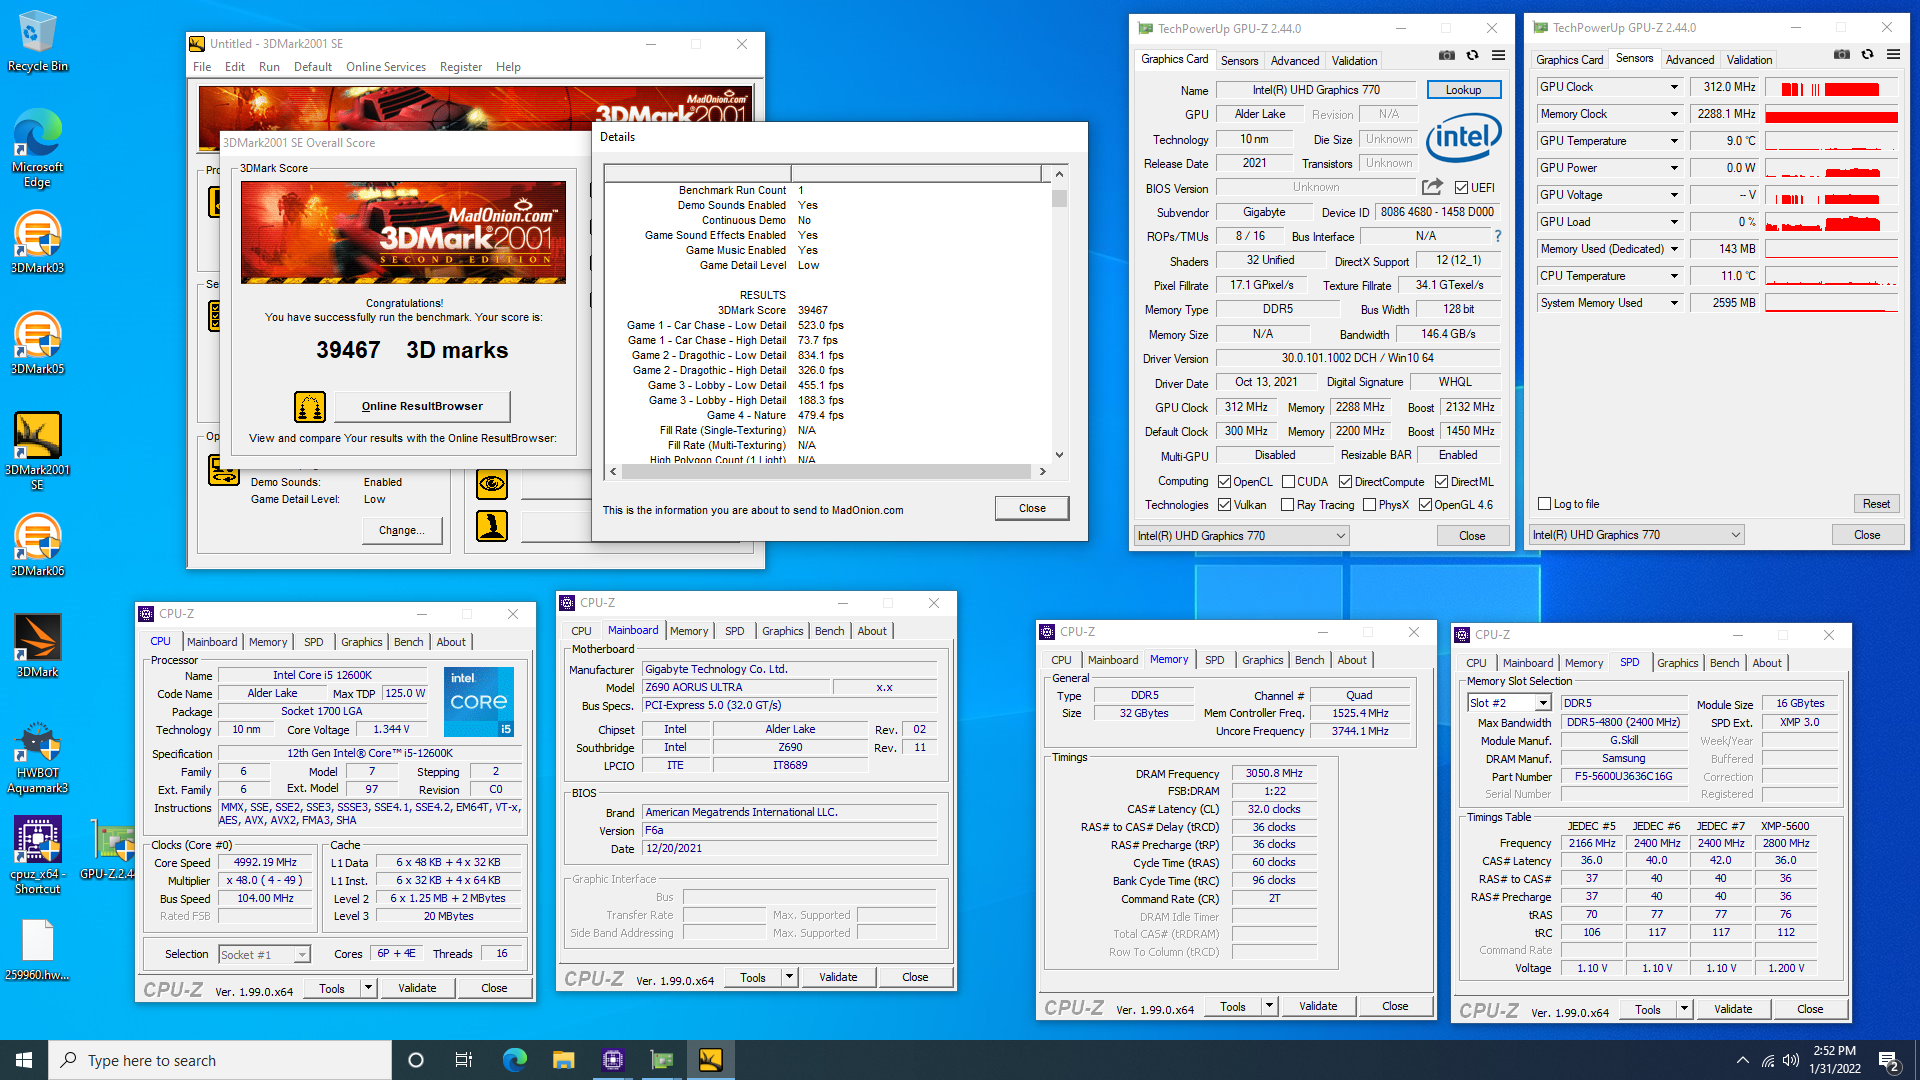Click the Windows taskbar search box
This screenshot has height=1080, width=1920.
point(220,1060)
